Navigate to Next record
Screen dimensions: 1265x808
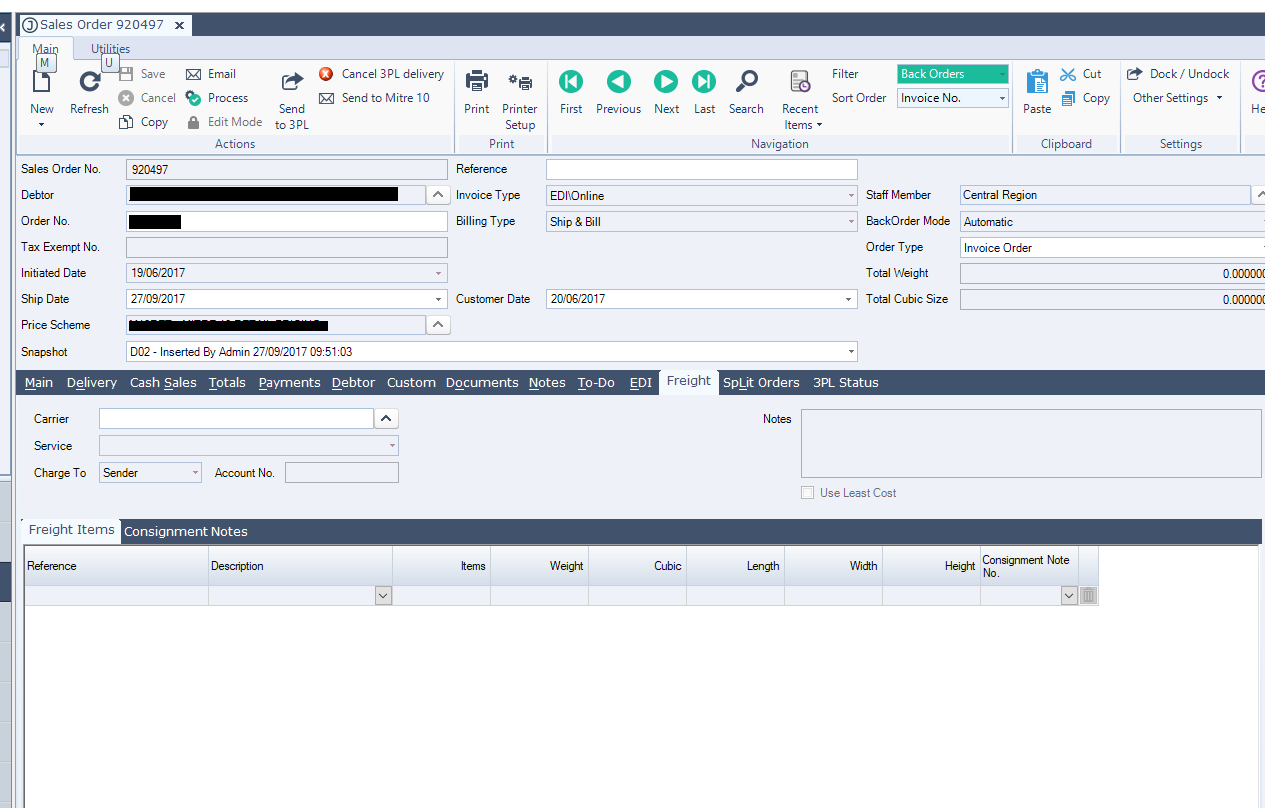(666, 82)
